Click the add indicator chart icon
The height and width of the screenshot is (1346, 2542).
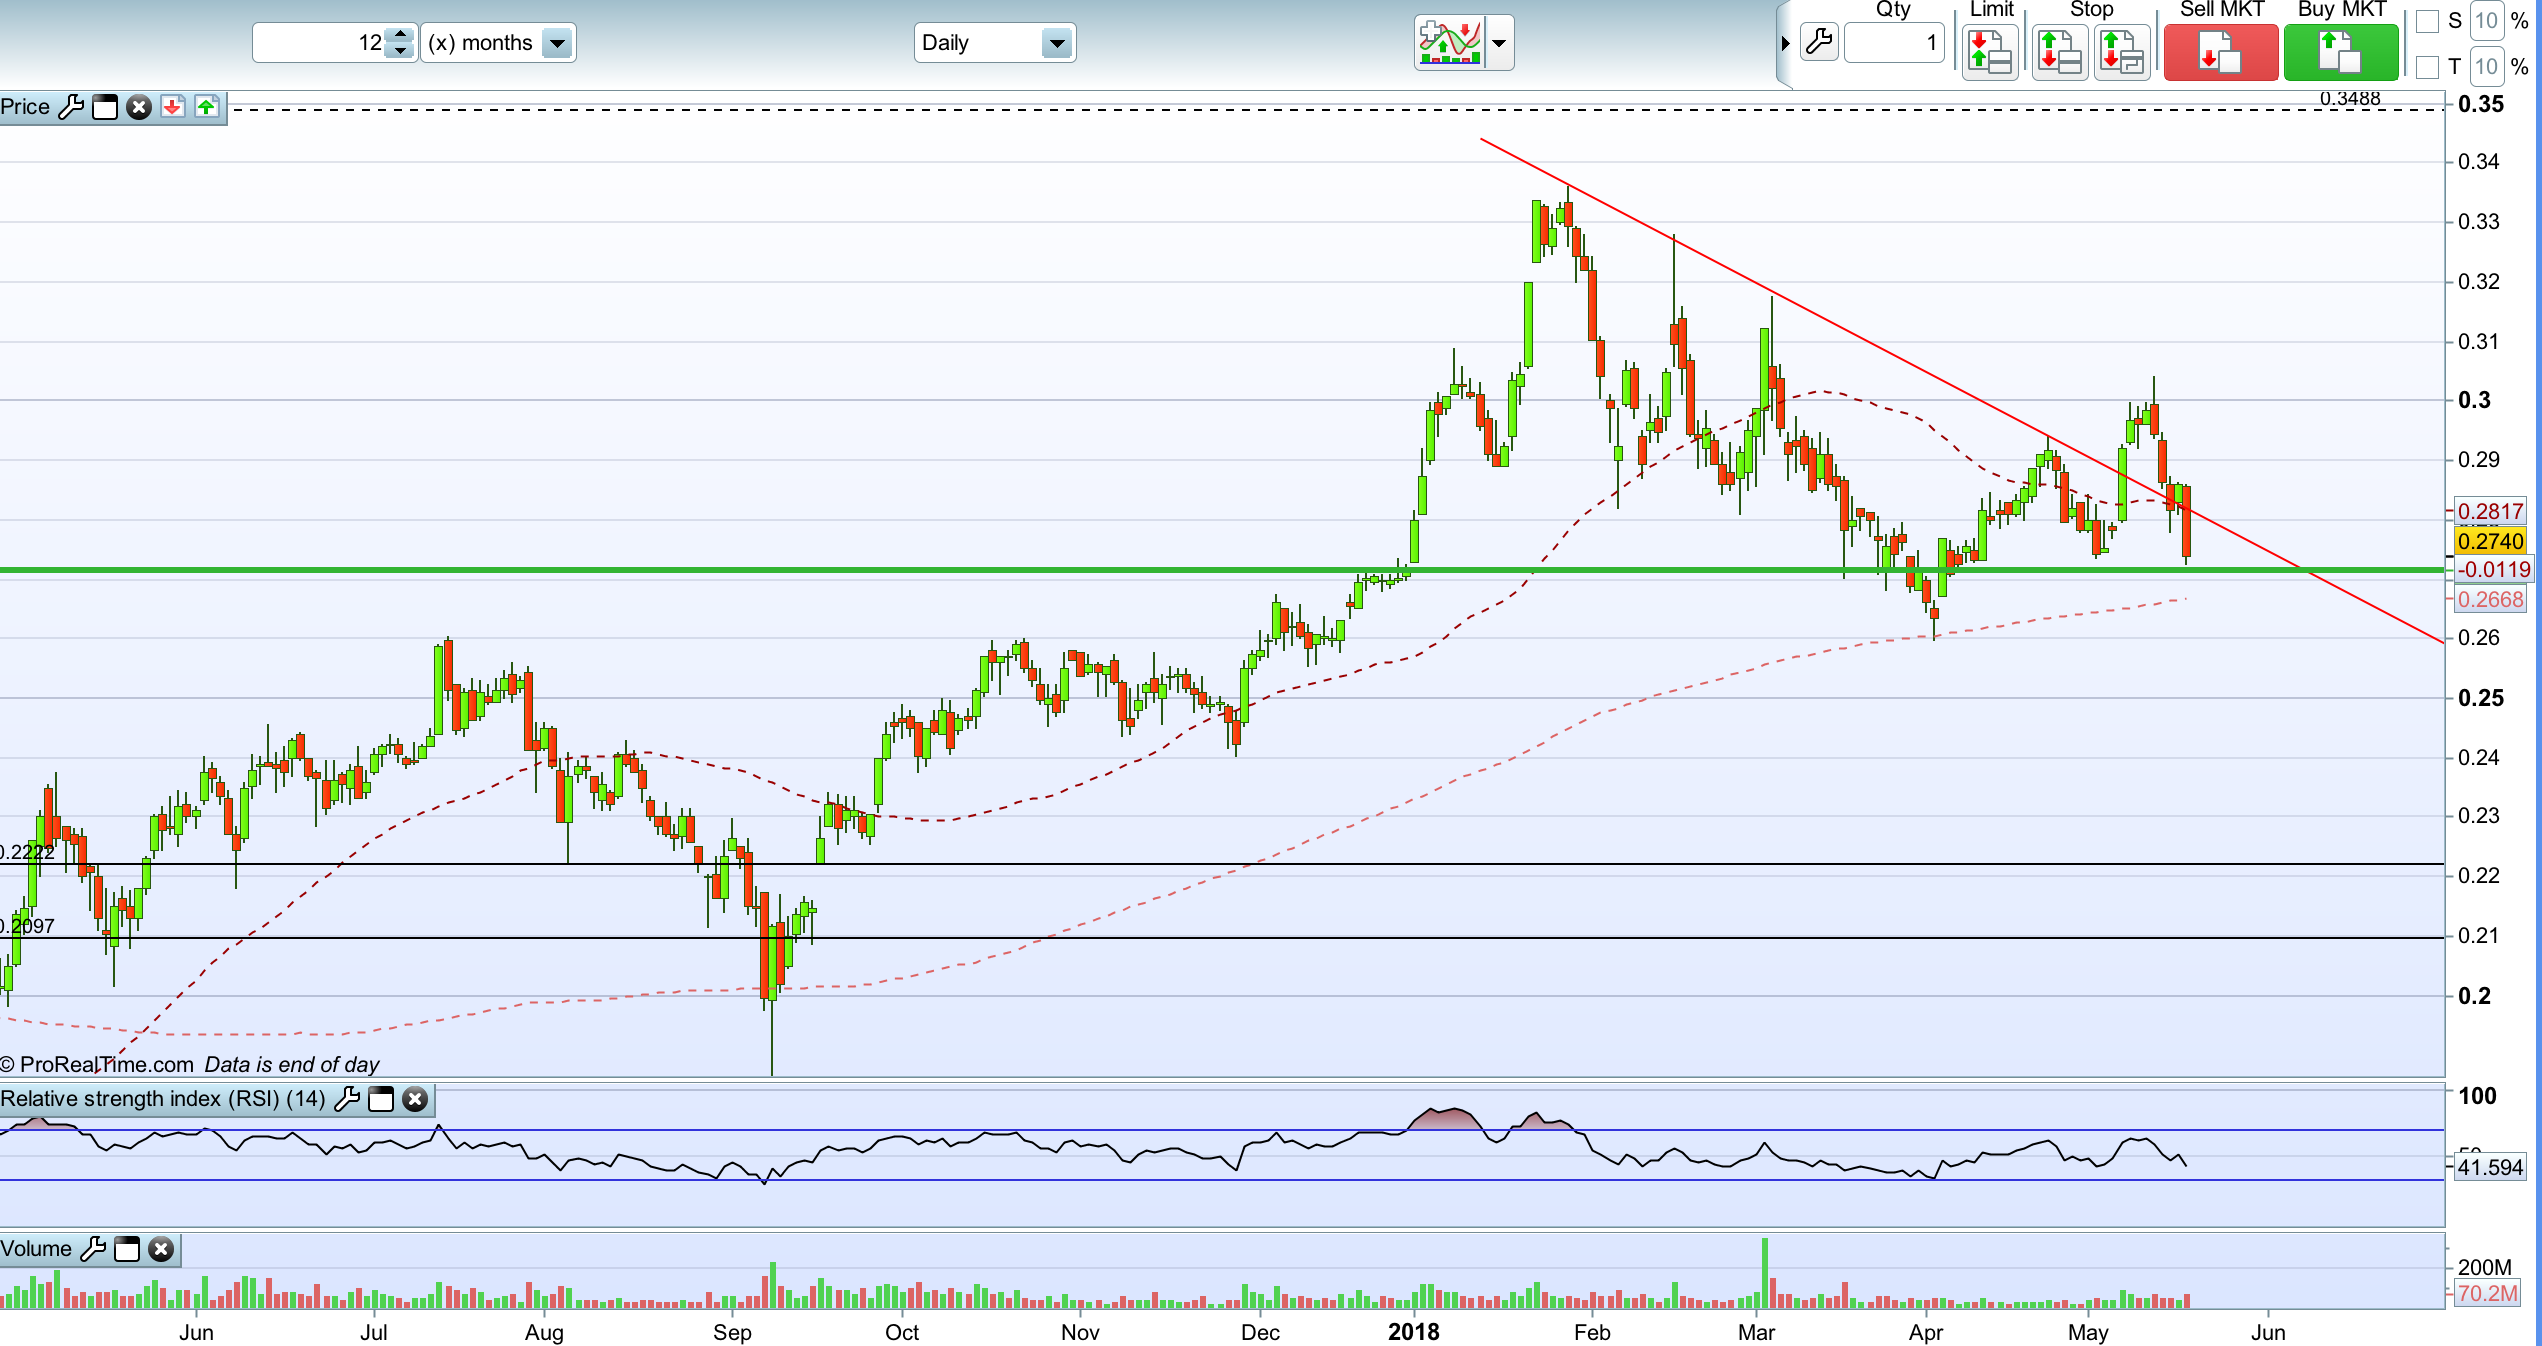tap(1450, 43)
